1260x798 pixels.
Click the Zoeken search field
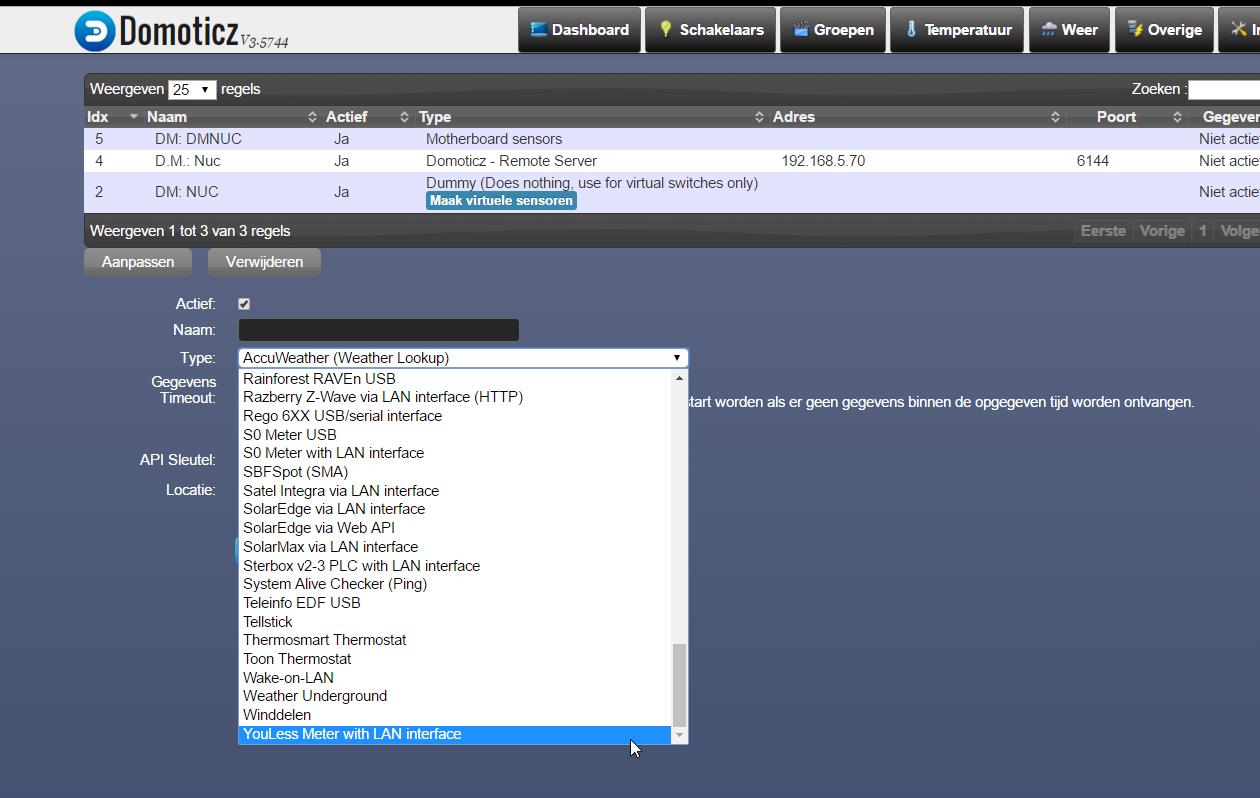[1224, 89]
